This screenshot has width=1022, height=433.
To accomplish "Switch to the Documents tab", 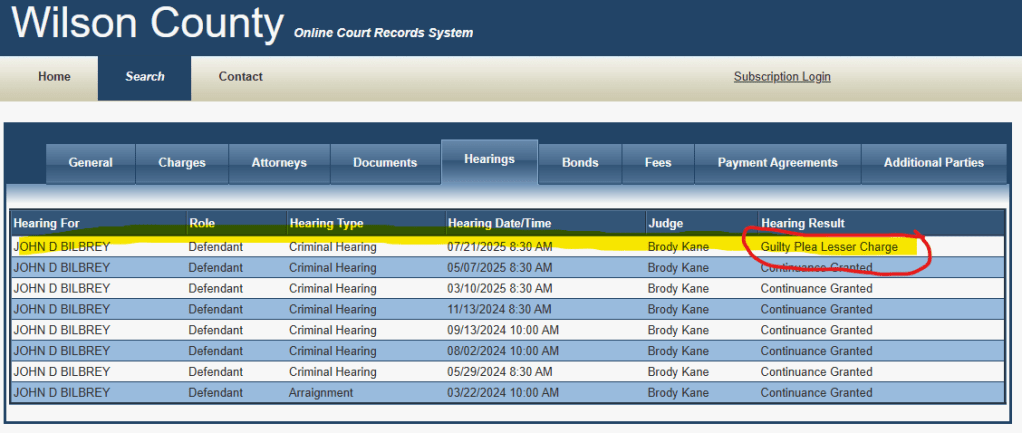I will [385, 163].
